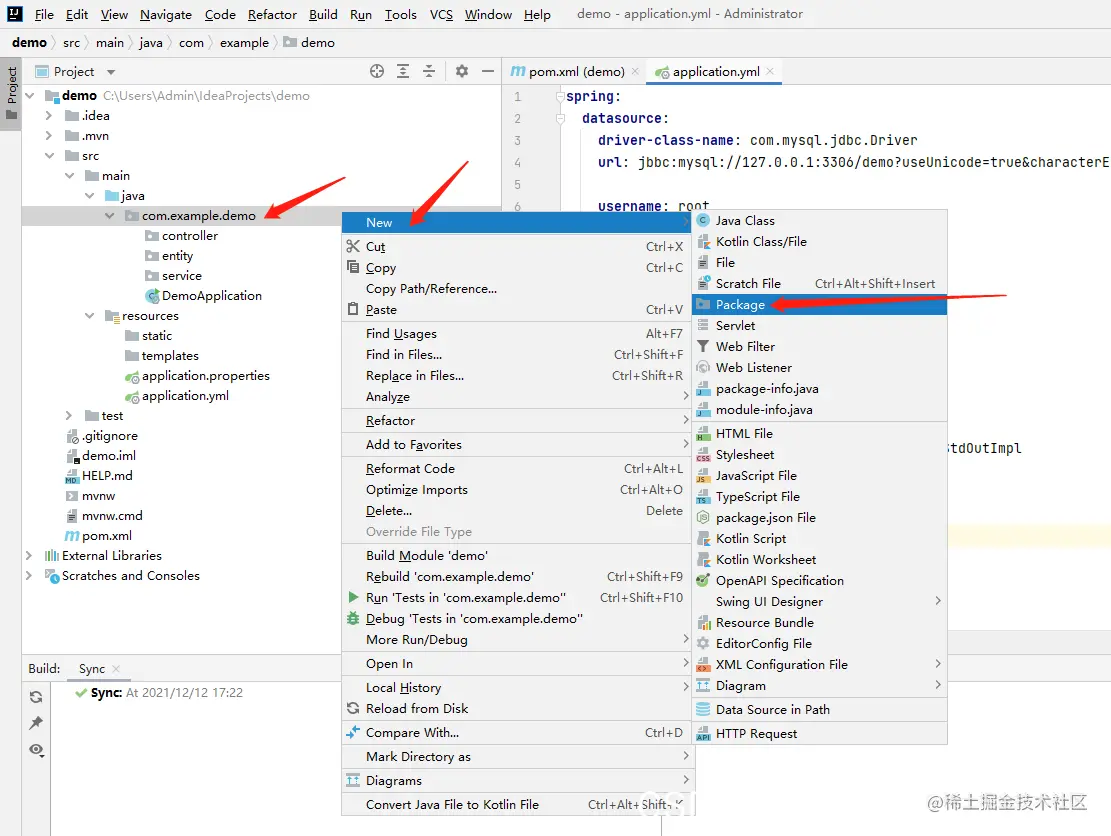Select JavaScript File in New submenu
Viewport: 1111px width, 836px height.
point(819,475)
